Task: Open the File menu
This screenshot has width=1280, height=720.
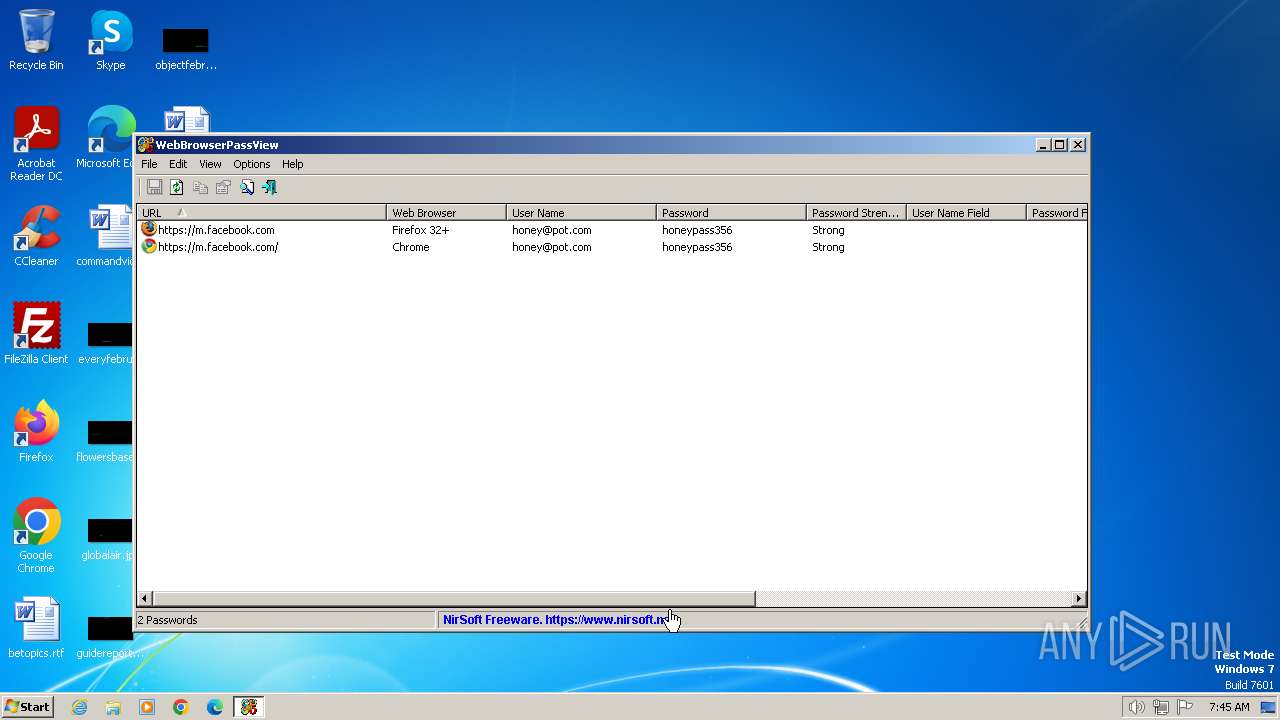Action: (149, 164)
